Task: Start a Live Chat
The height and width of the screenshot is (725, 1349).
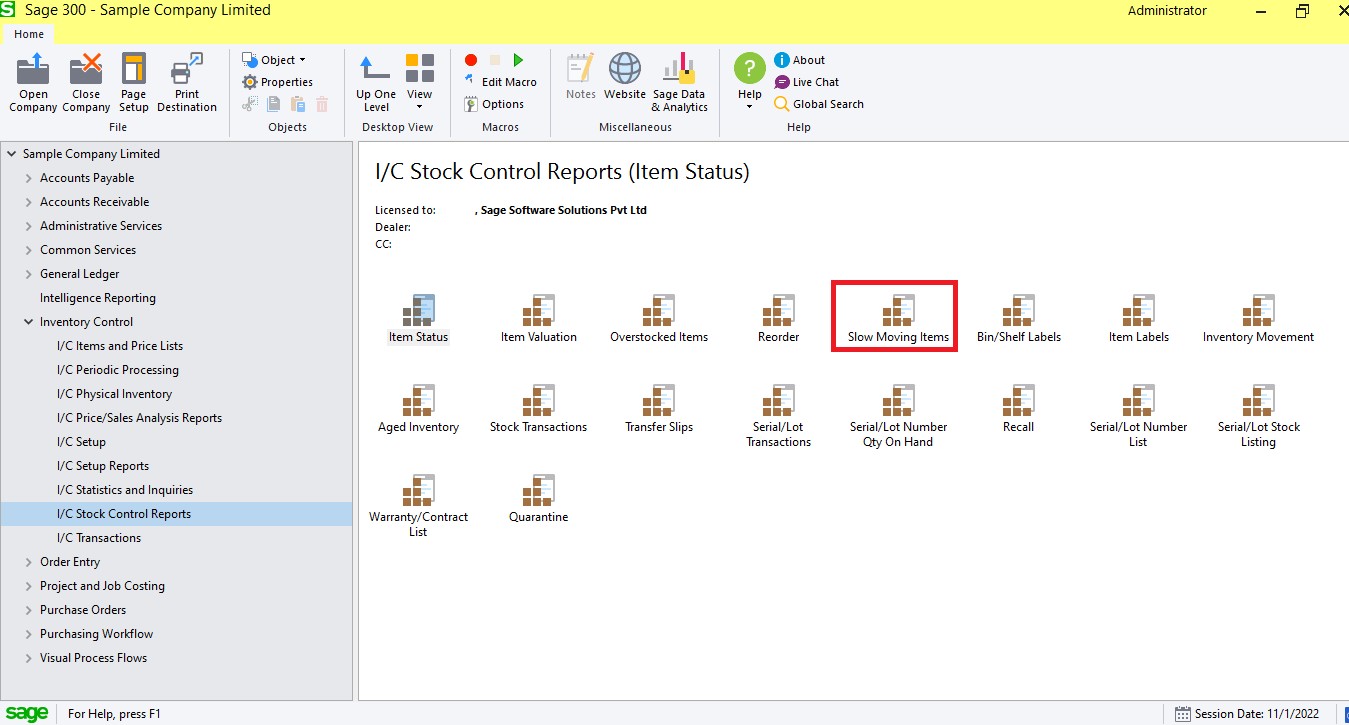Action: pos(807,82)
